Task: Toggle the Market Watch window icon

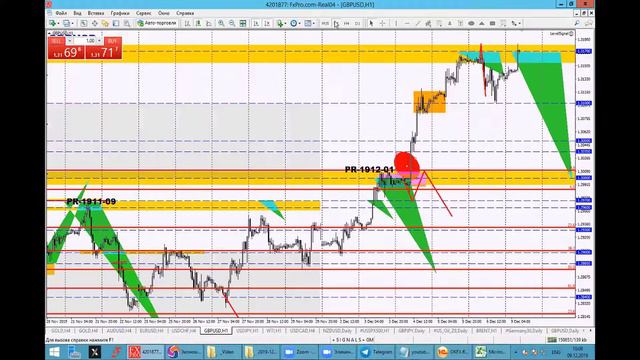Action: coord(84,23)
